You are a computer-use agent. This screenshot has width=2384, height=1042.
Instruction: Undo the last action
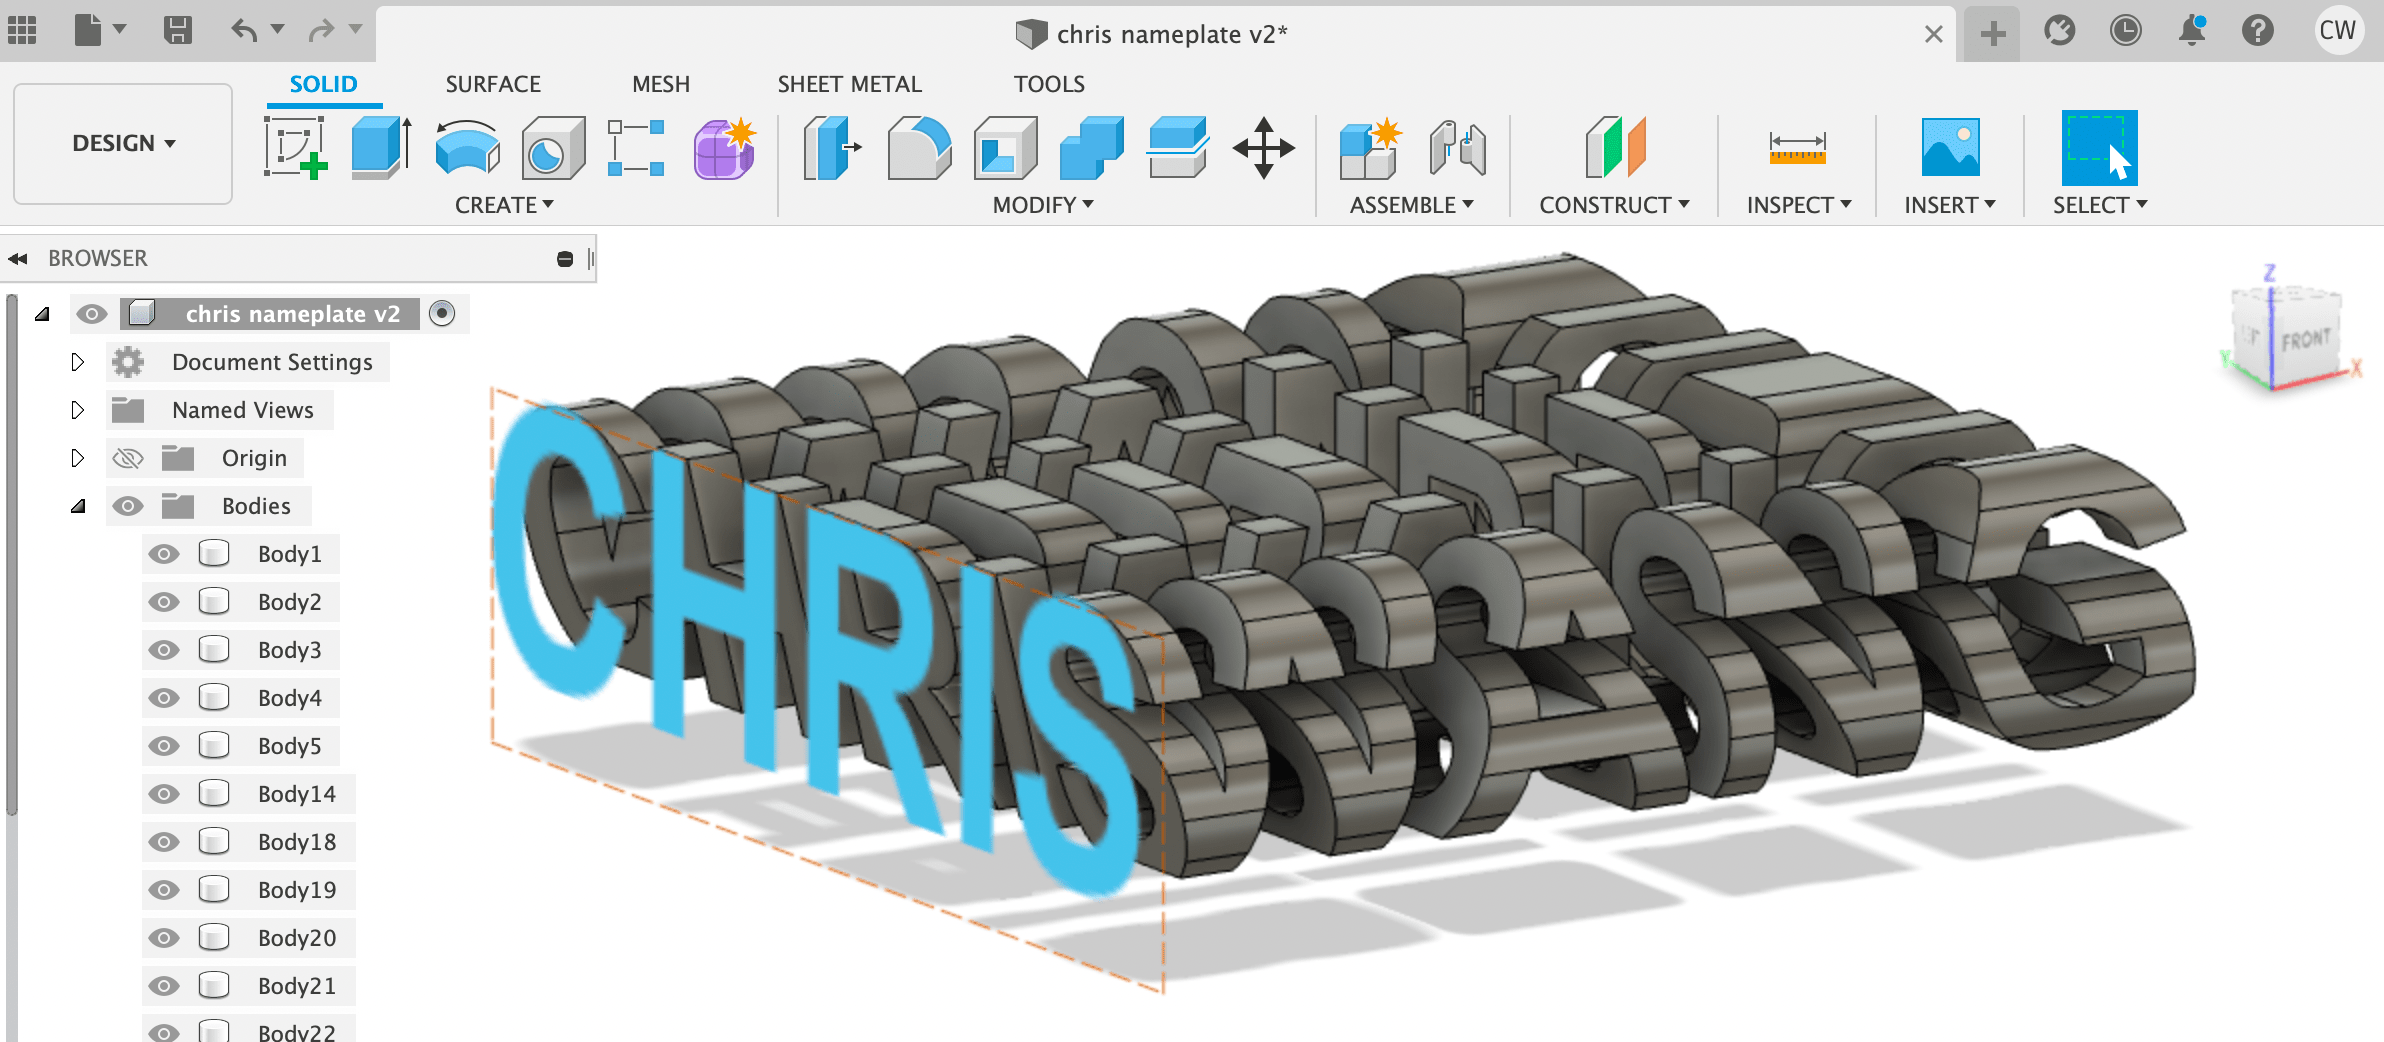coord(244,31)
